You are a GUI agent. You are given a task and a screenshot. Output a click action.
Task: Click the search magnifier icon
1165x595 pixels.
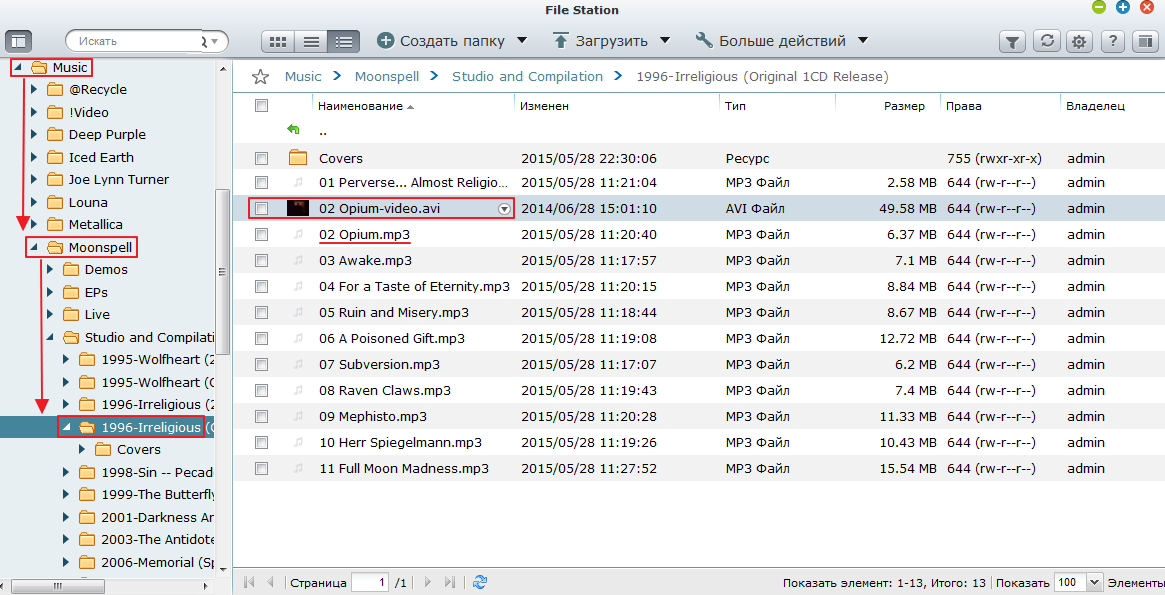pos(204,42)
